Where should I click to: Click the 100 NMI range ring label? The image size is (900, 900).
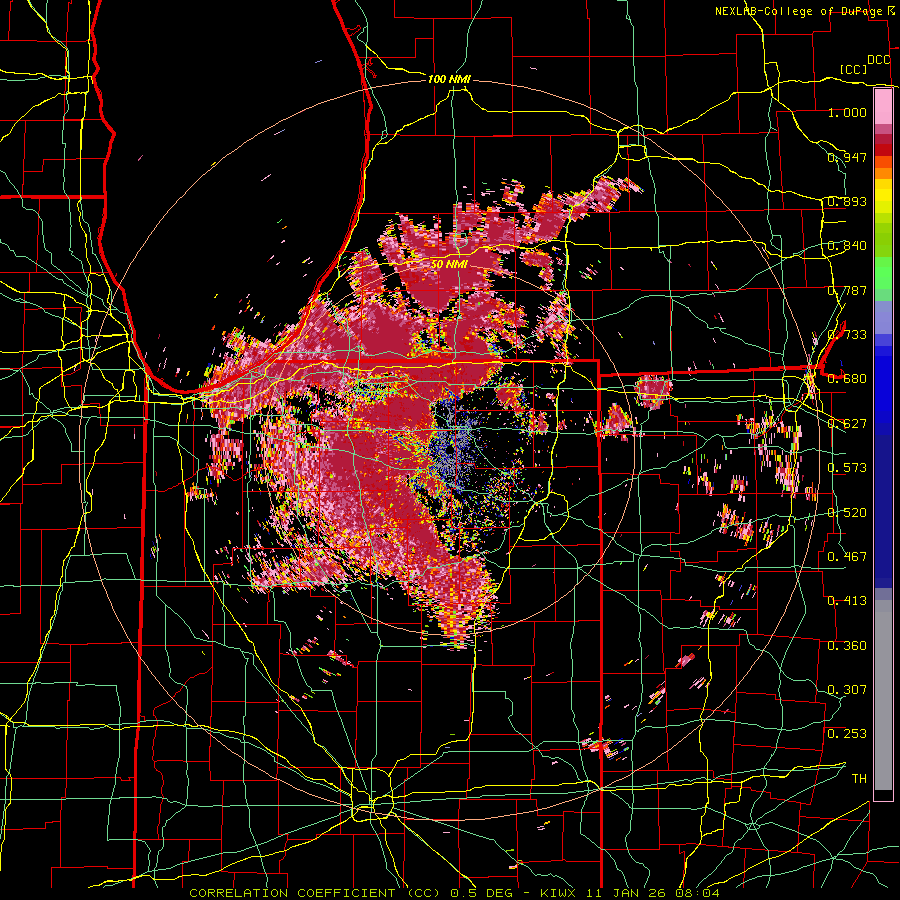click(x=449, y=79)
